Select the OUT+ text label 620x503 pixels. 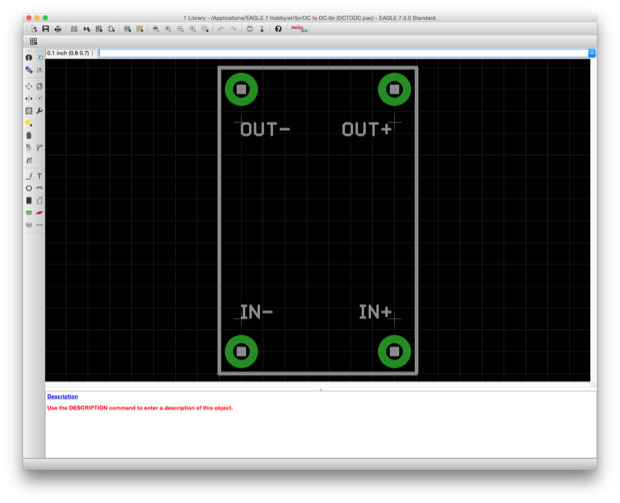367,130
